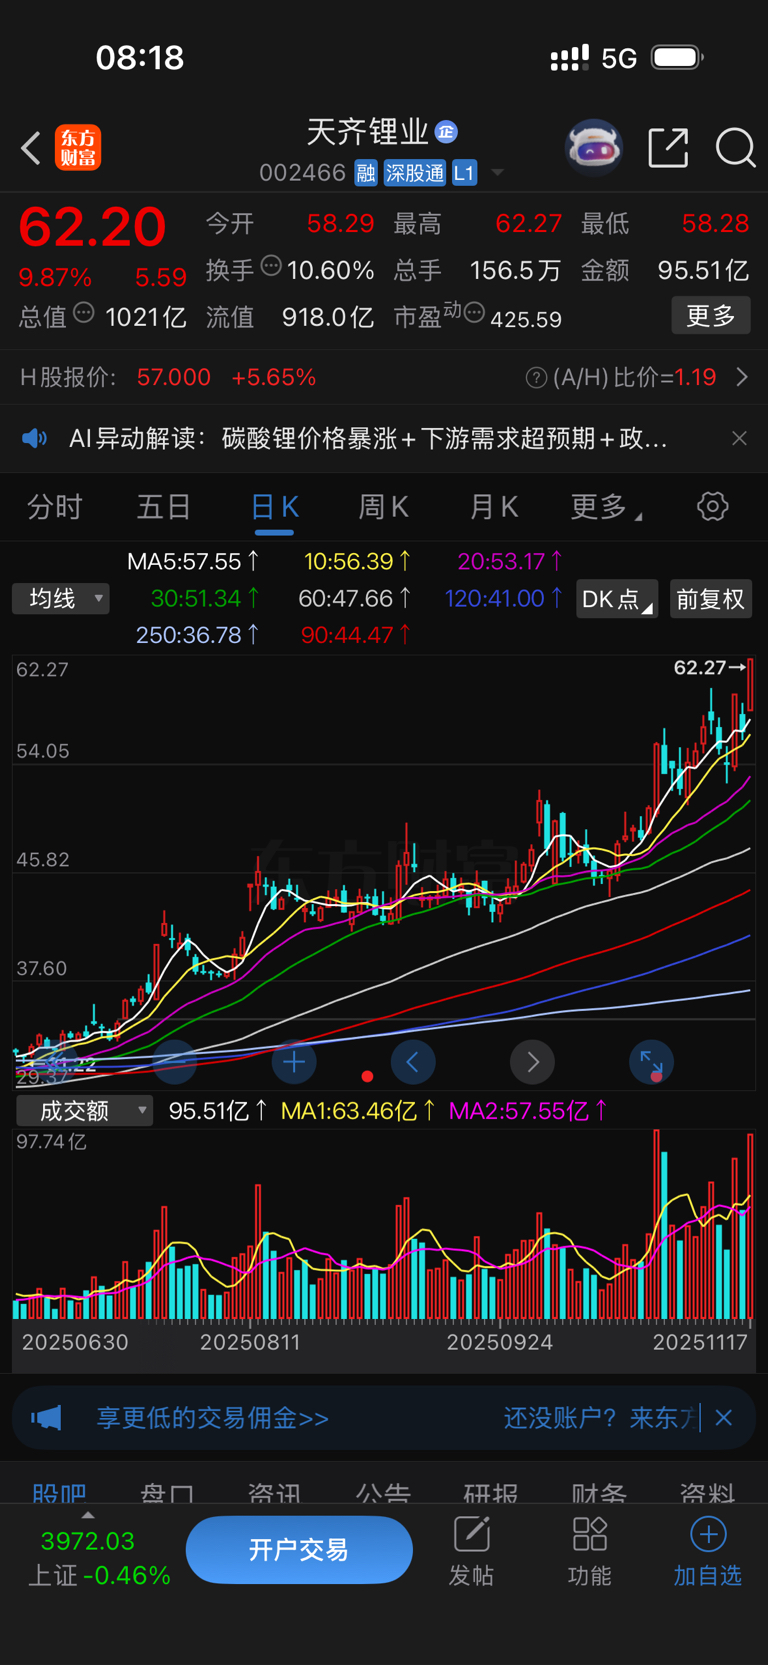
Task: Switch to 周K chart tab
Action: [384, 507]
